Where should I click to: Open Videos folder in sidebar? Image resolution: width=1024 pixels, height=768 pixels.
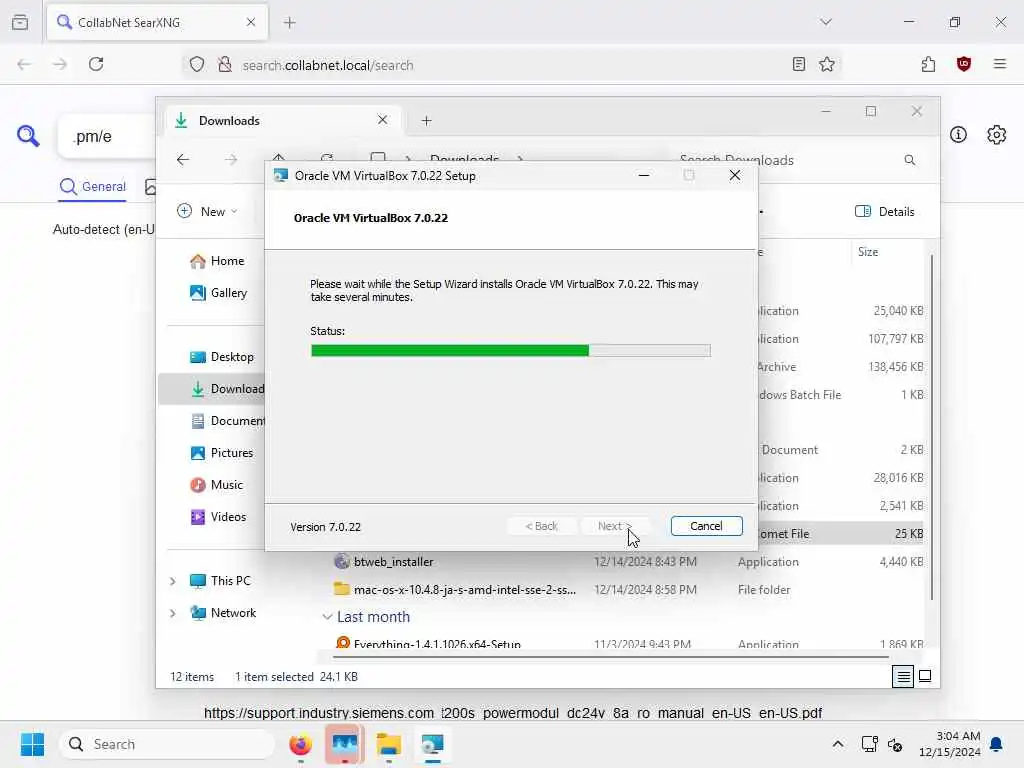[217, 517]
